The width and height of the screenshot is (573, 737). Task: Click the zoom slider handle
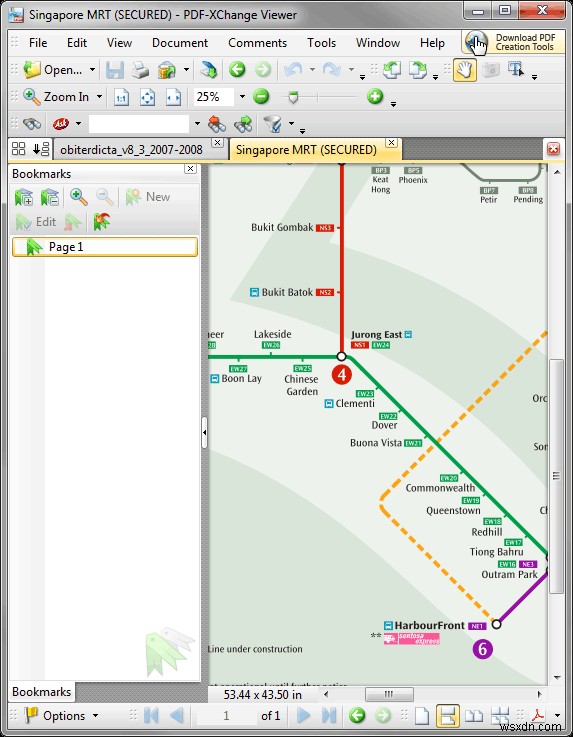(x=293, y=97)
